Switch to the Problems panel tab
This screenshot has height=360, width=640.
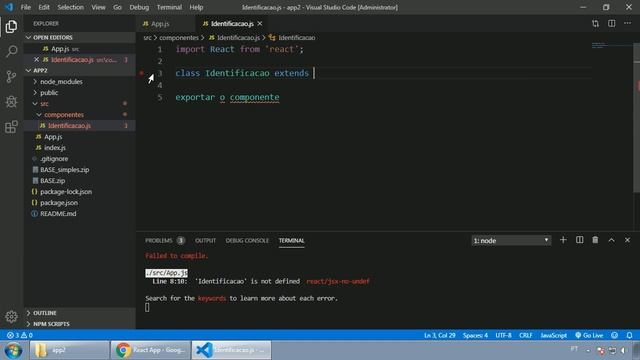tap(164, 240)
